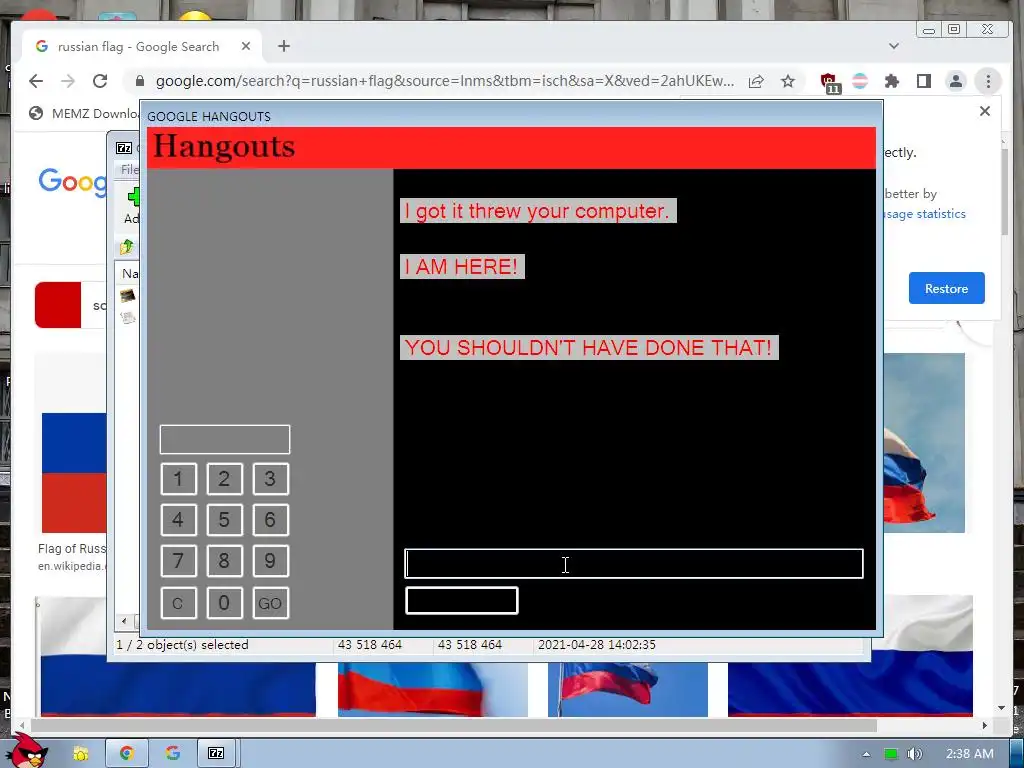The height and width of the screenshot is (768, 1024).
Task: Click the '2021-04-28 14:02:35' status entry
Action: coord(596,645)
